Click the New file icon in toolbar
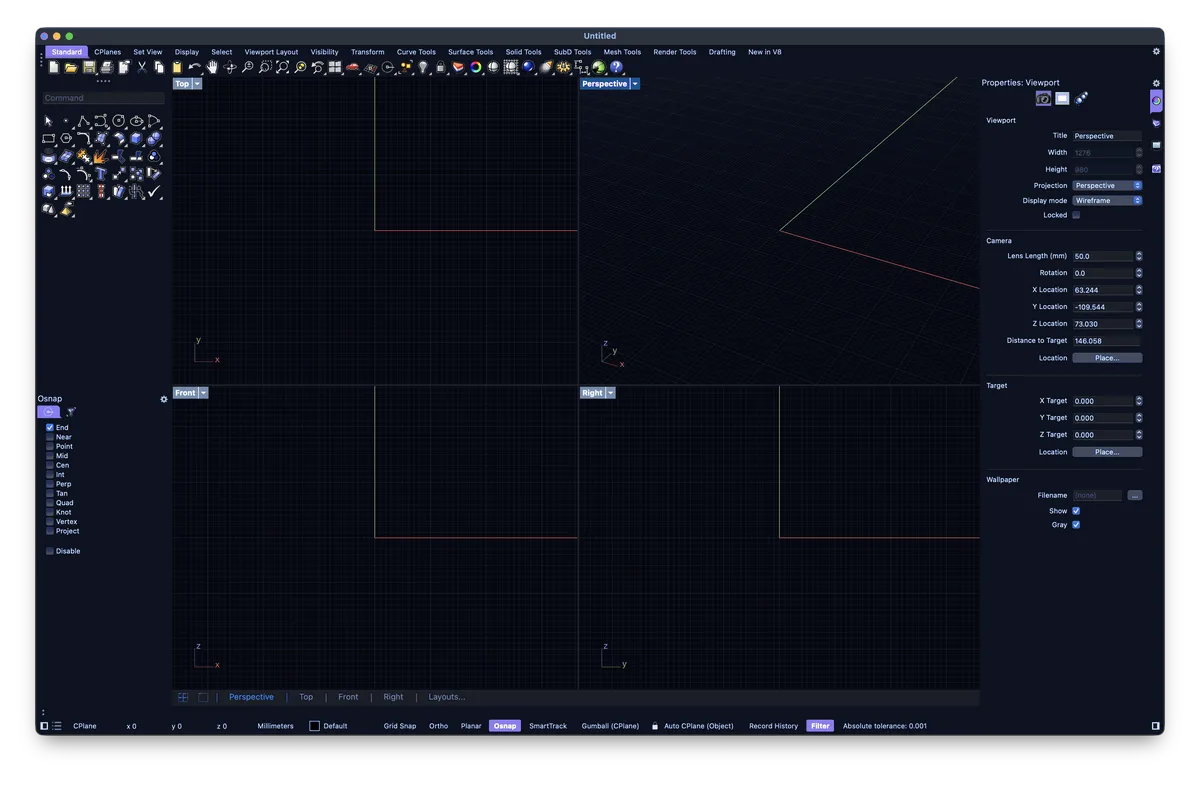This screenshot has width=1200, height=787. point(54,67)
